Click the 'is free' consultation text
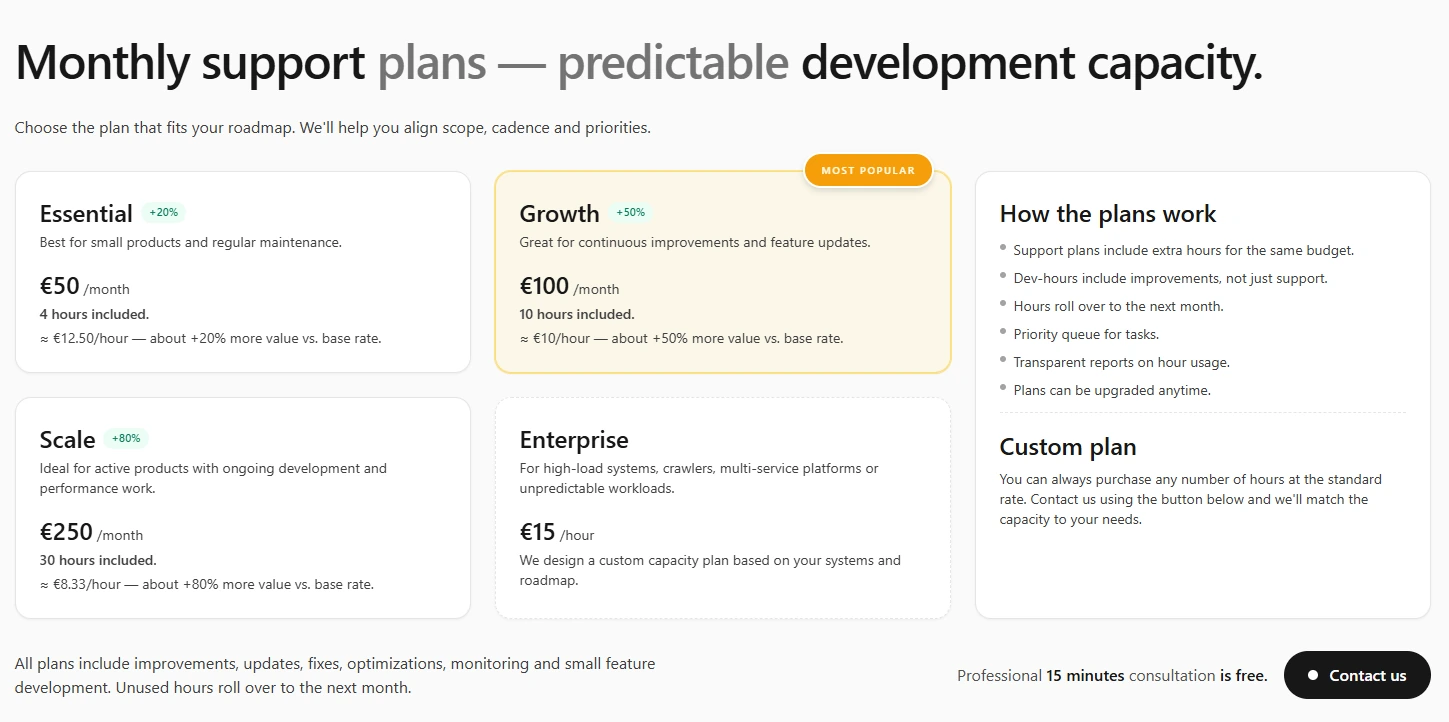Screen dimensions: 1449x722 pyautogui.click(x=1243, y=675)
